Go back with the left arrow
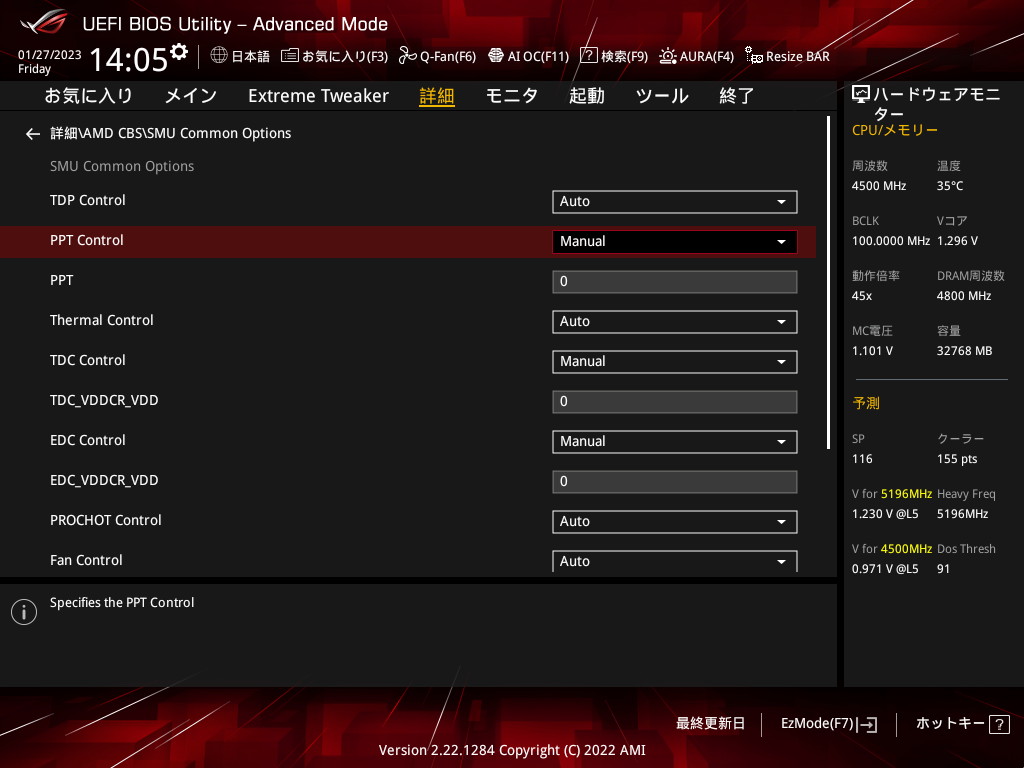 33,134
